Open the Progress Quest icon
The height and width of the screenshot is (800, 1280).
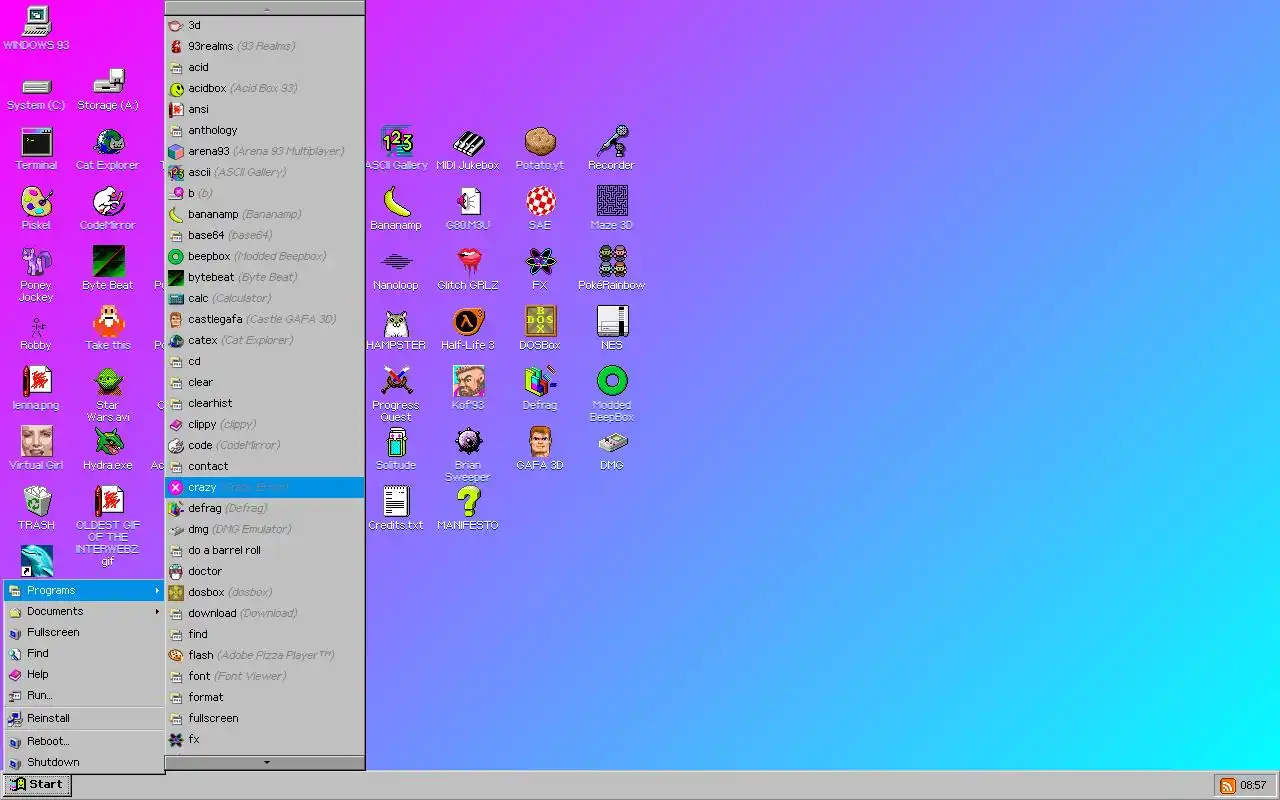[x=396, y=394]
